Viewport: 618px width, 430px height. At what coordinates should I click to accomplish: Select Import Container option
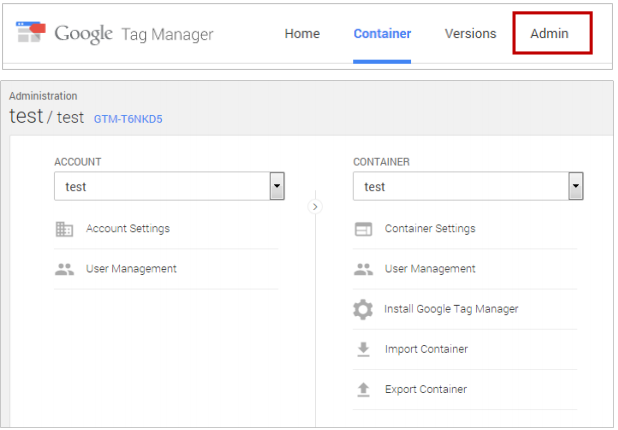(426, 349)
